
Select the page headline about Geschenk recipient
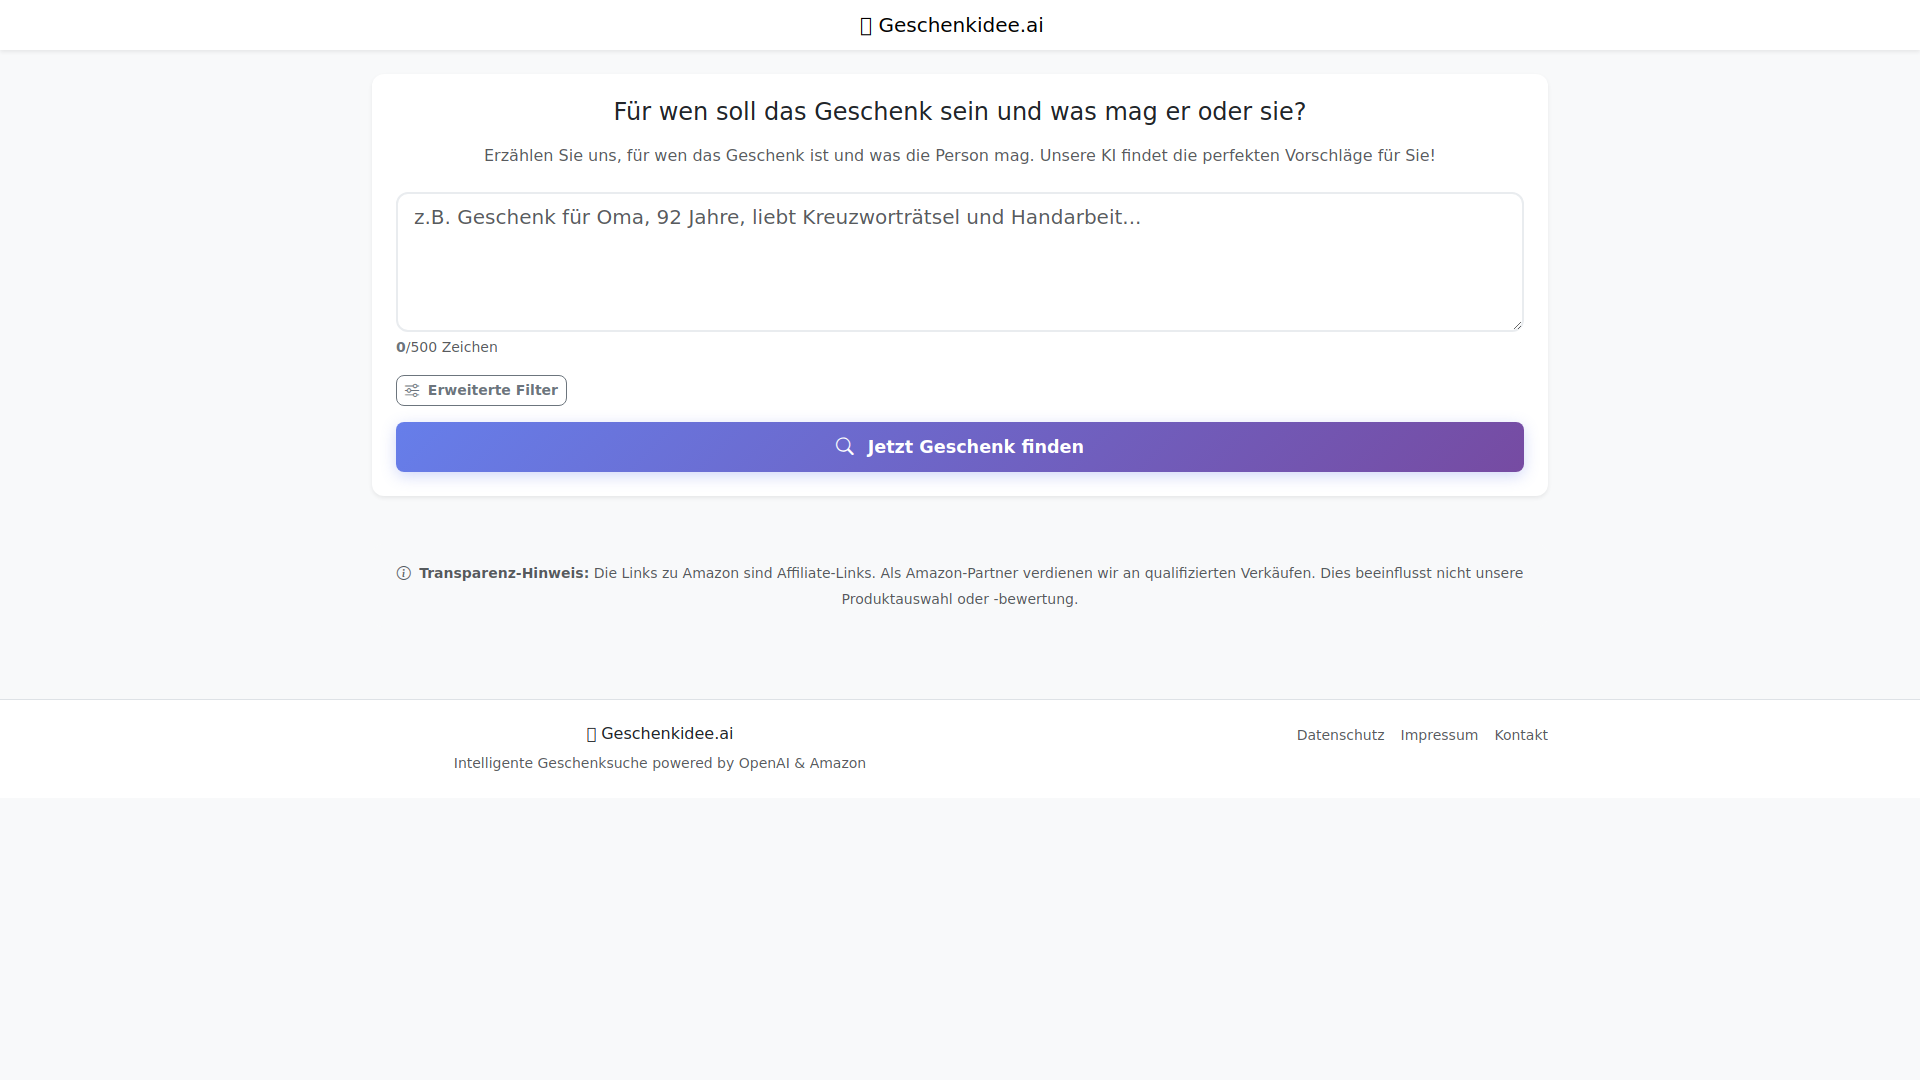pyautogui.click(x=959, y=111)
